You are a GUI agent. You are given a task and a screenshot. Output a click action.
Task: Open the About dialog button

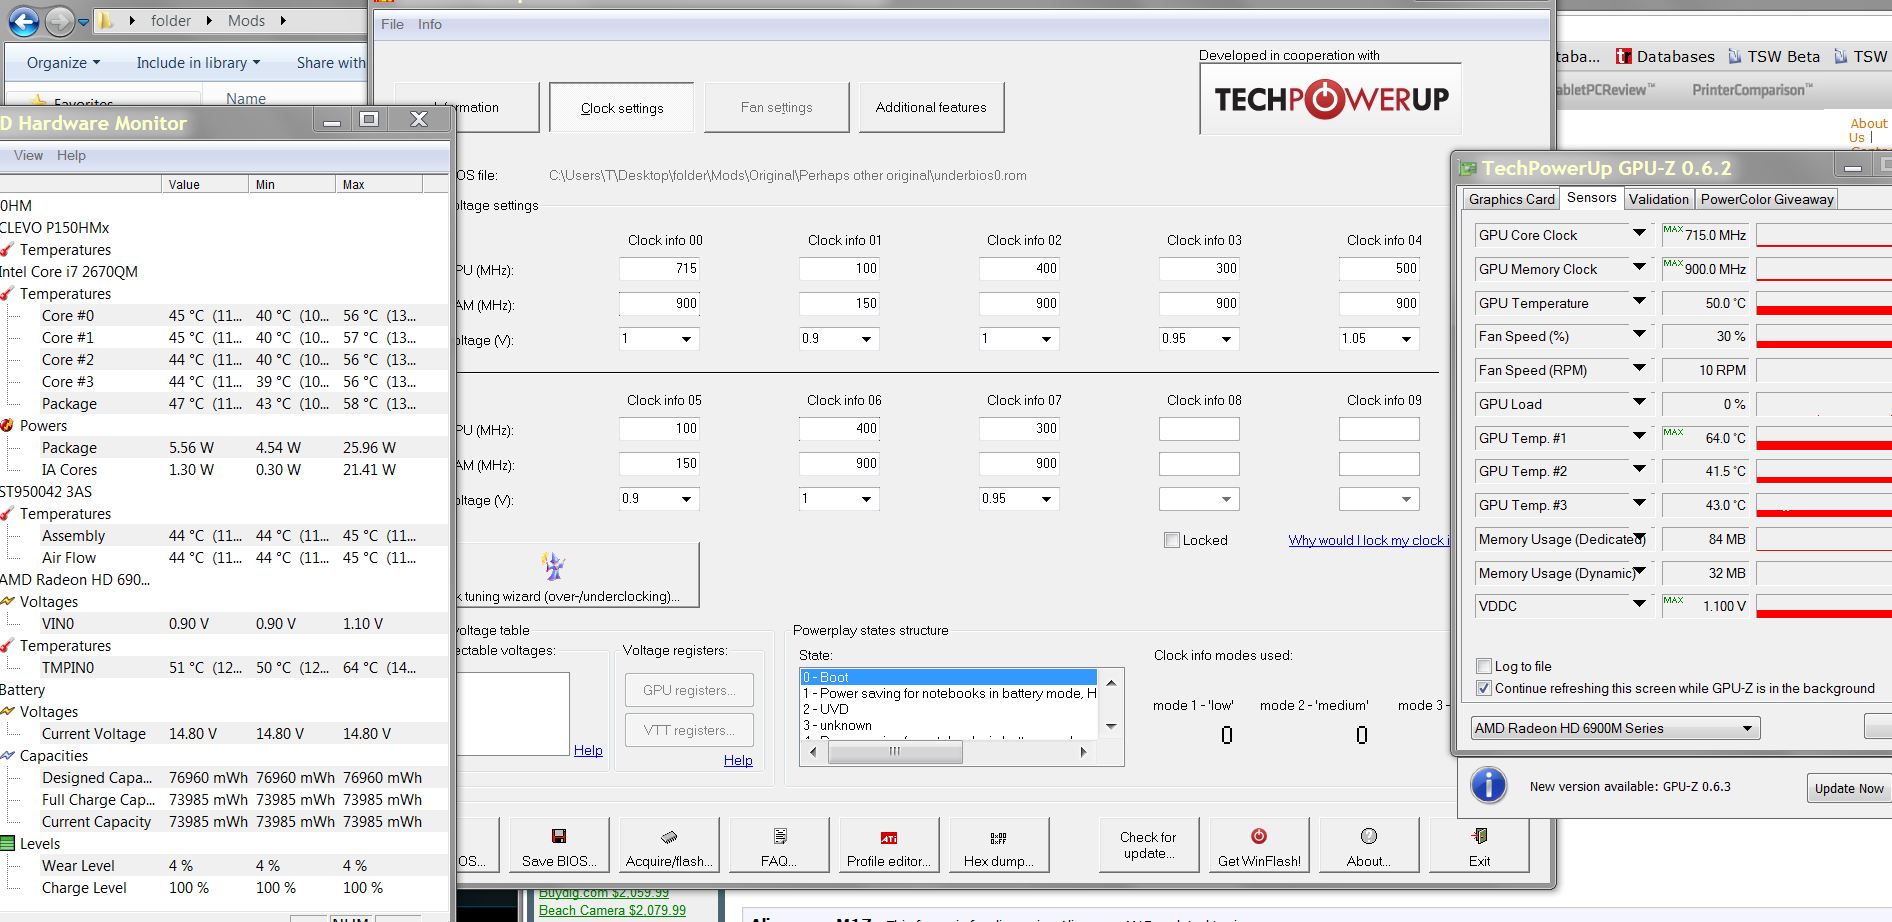(x=1369, y=845)
